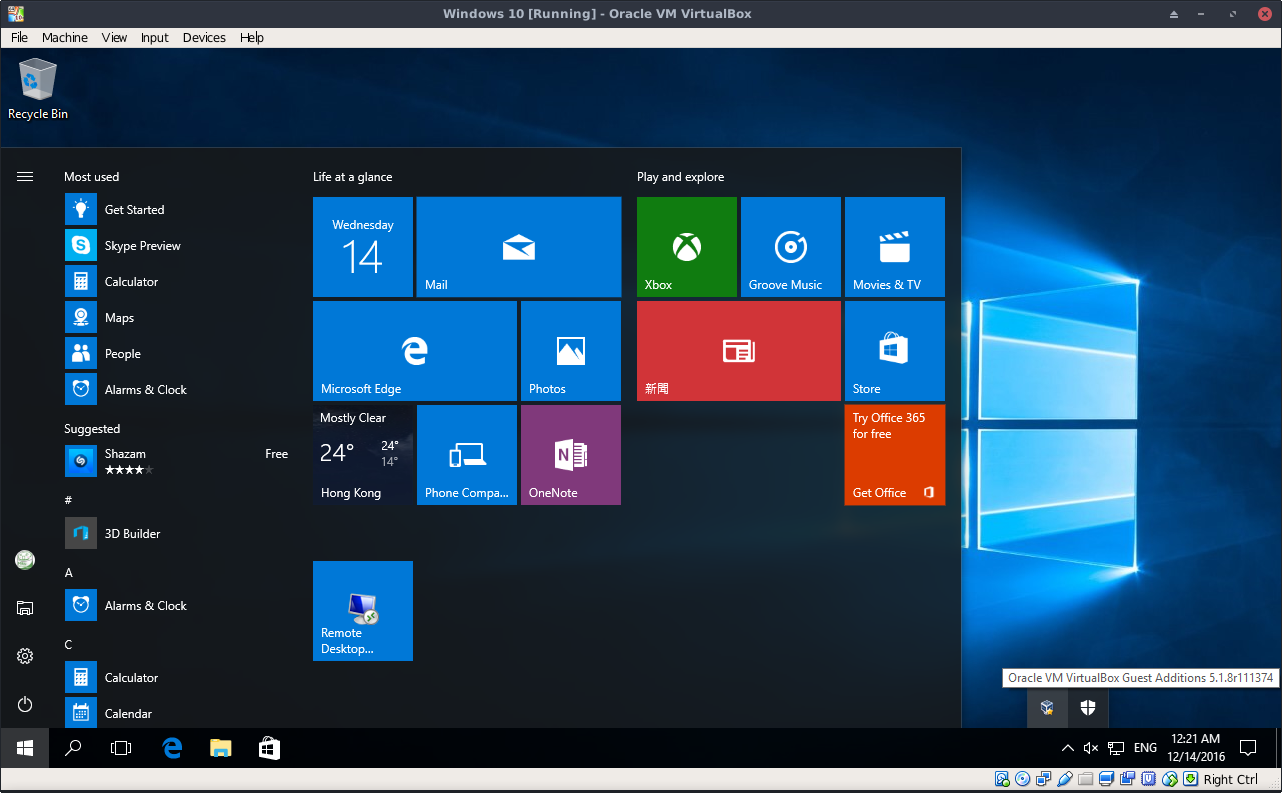Click the Windows Start button
The image size is (1282, 793).
[25, 748]
